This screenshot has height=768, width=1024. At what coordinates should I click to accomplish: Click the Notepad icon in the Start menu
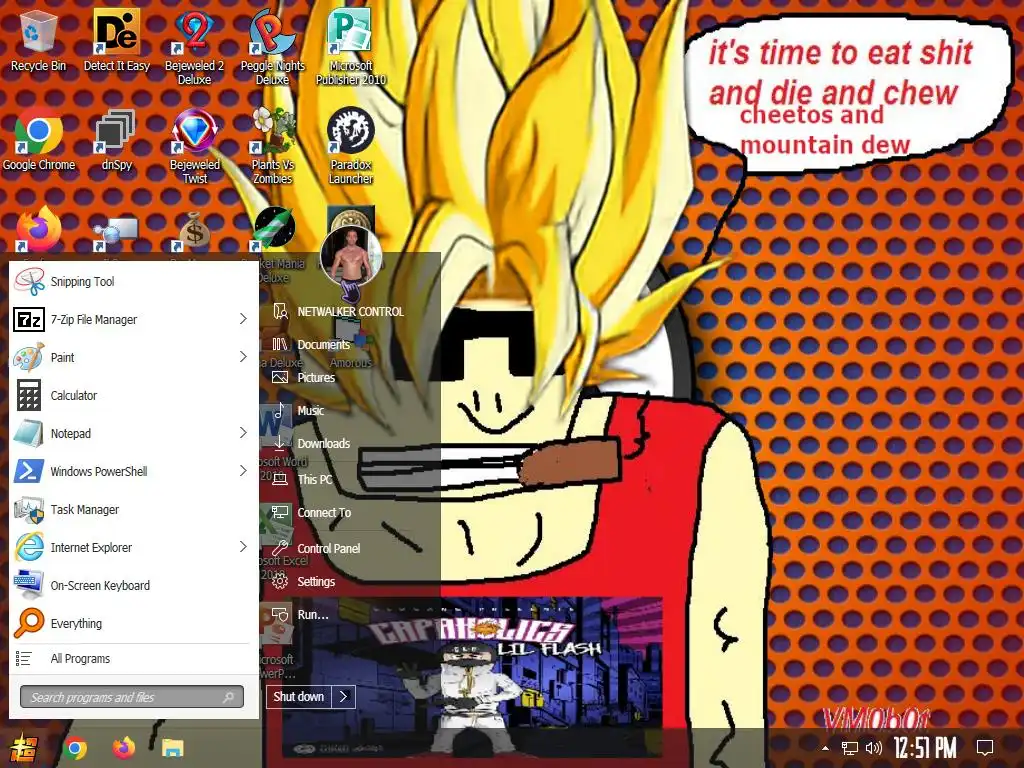pos(29,433)
